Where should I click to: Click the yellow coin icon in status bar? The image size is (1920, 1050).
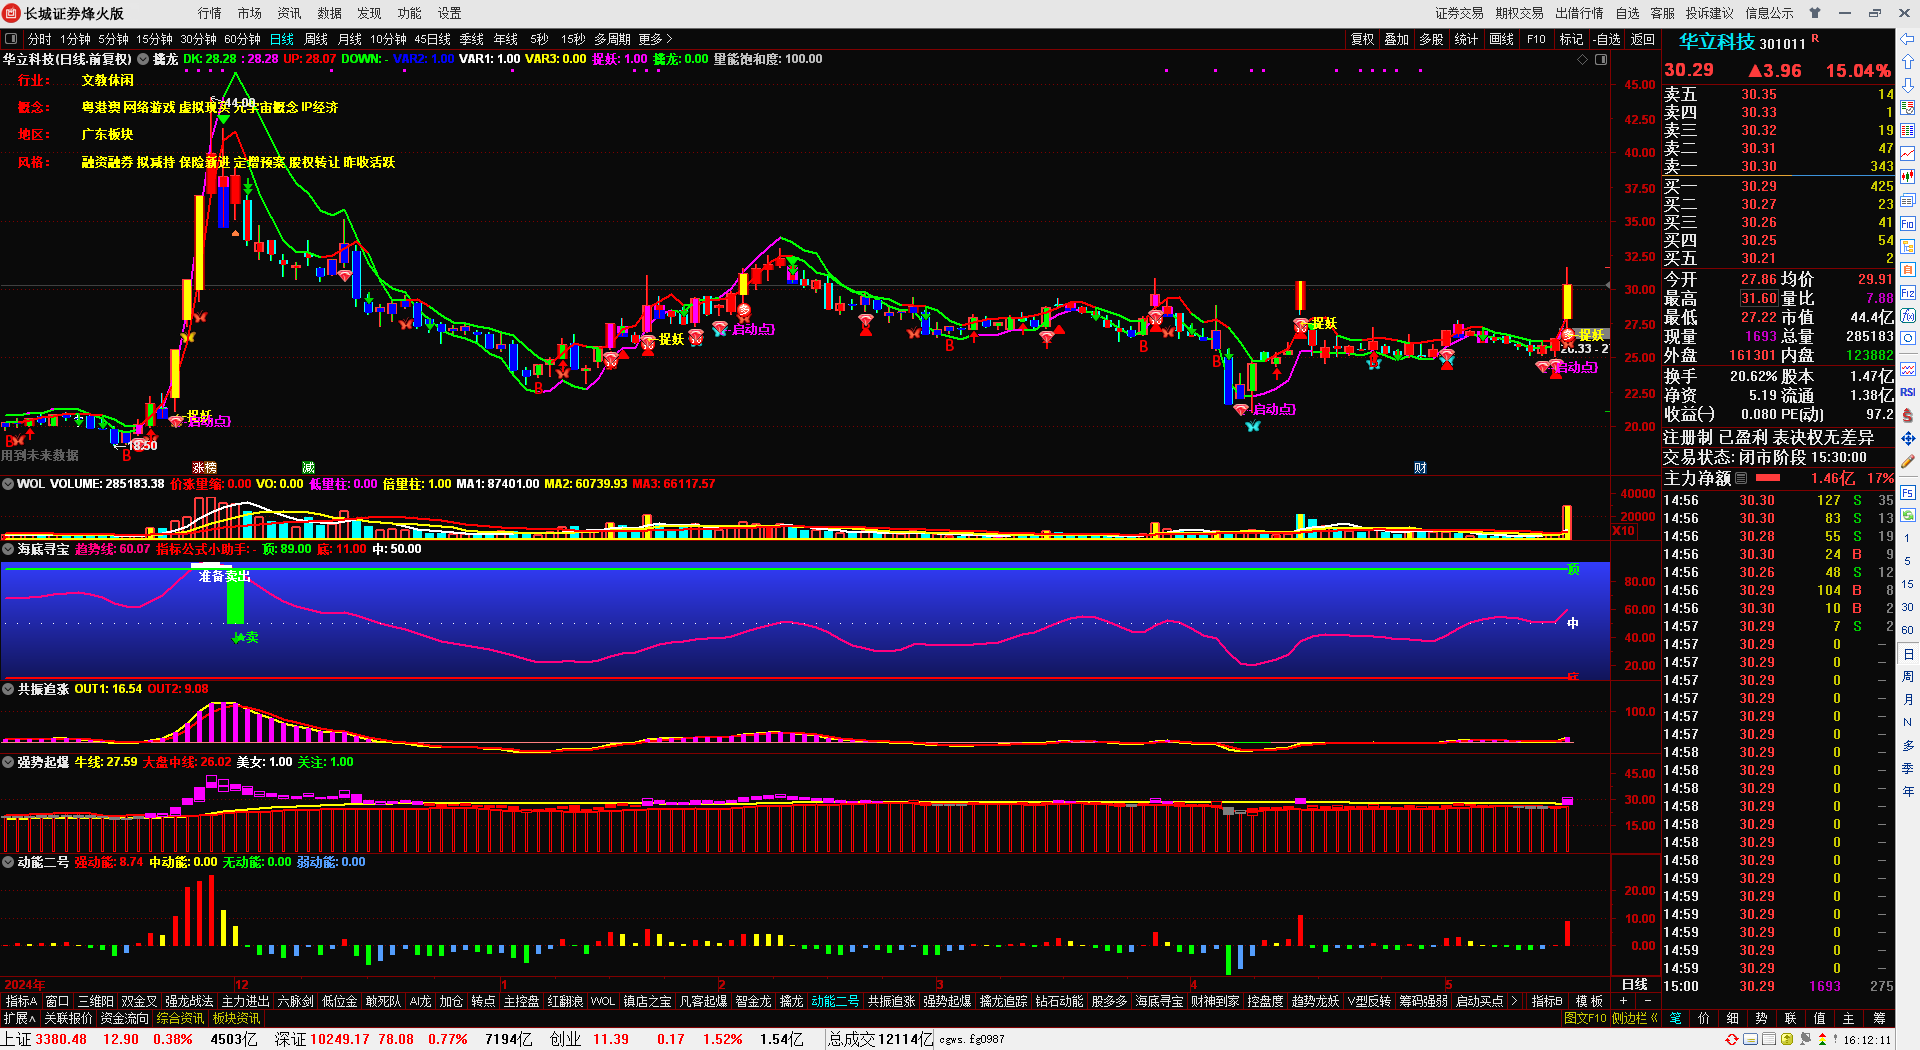point(1787,1040)
